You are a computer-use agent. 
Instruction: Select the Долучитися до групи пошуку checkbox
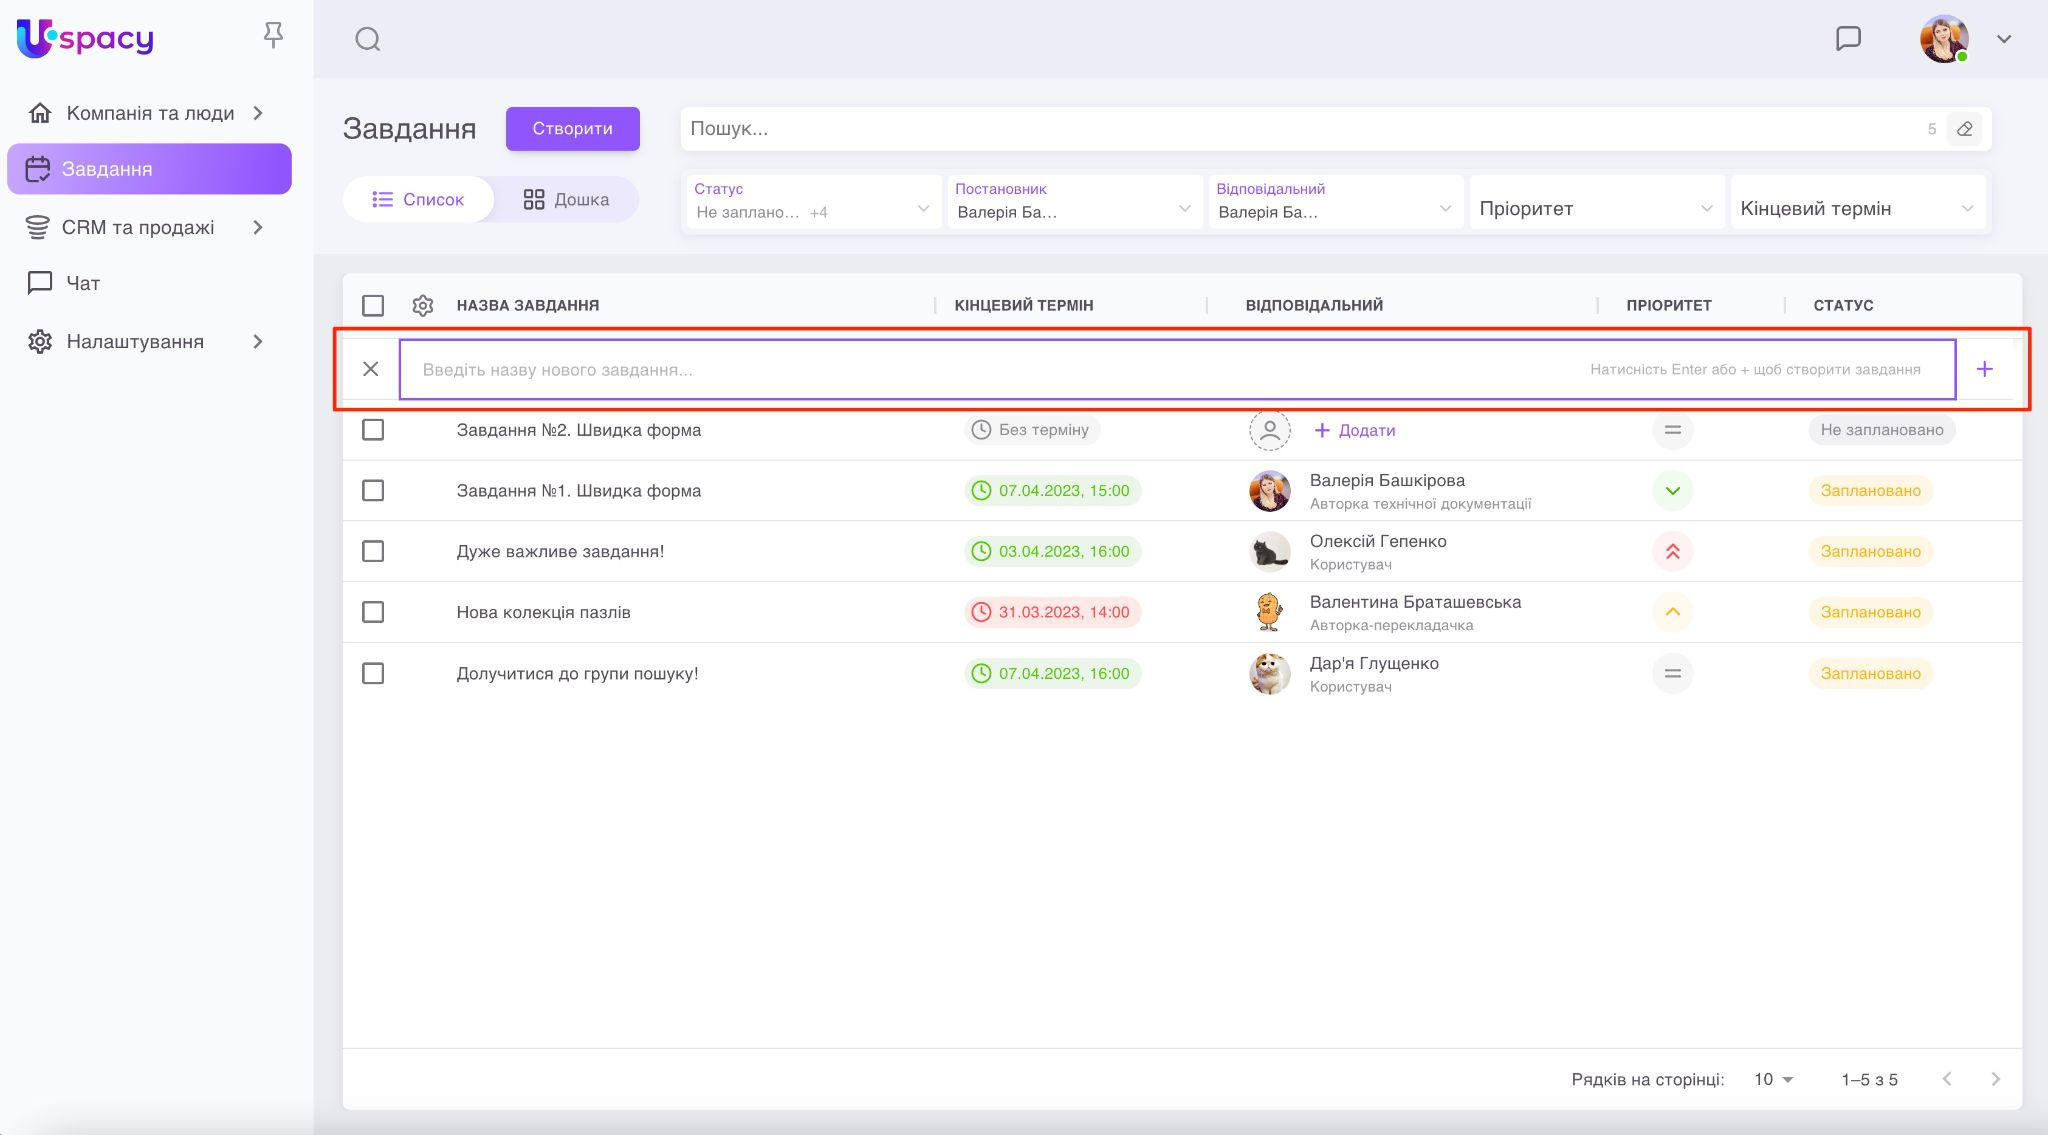coord(373,673)
